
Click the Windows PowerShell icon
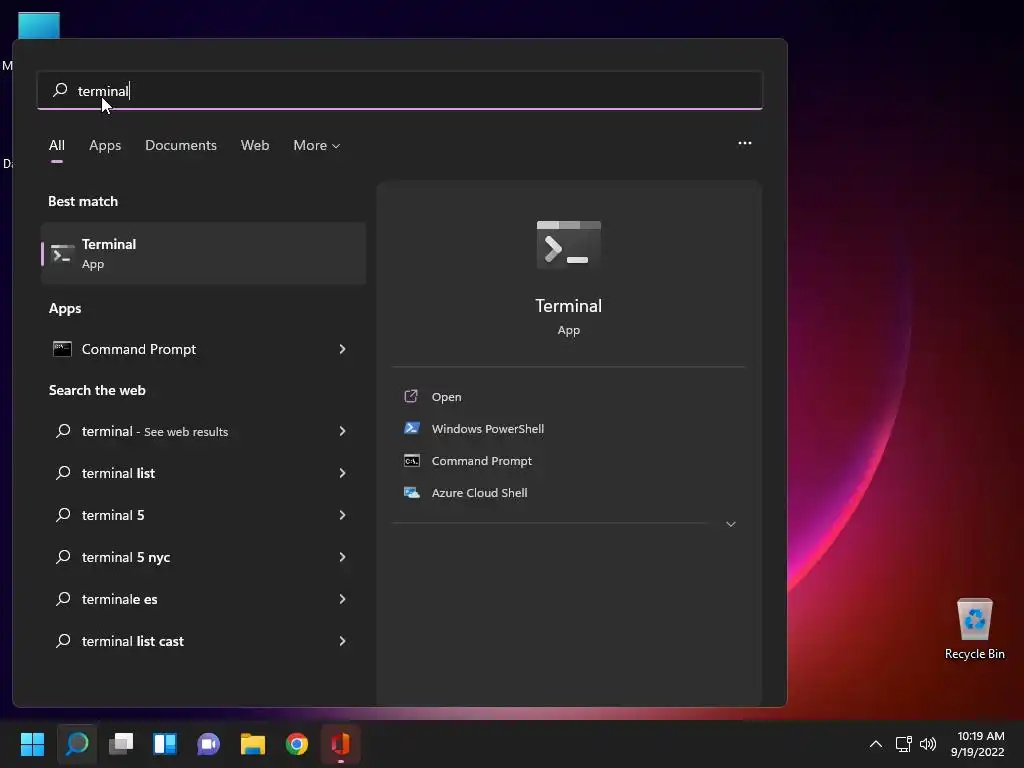tap(411, 428)
